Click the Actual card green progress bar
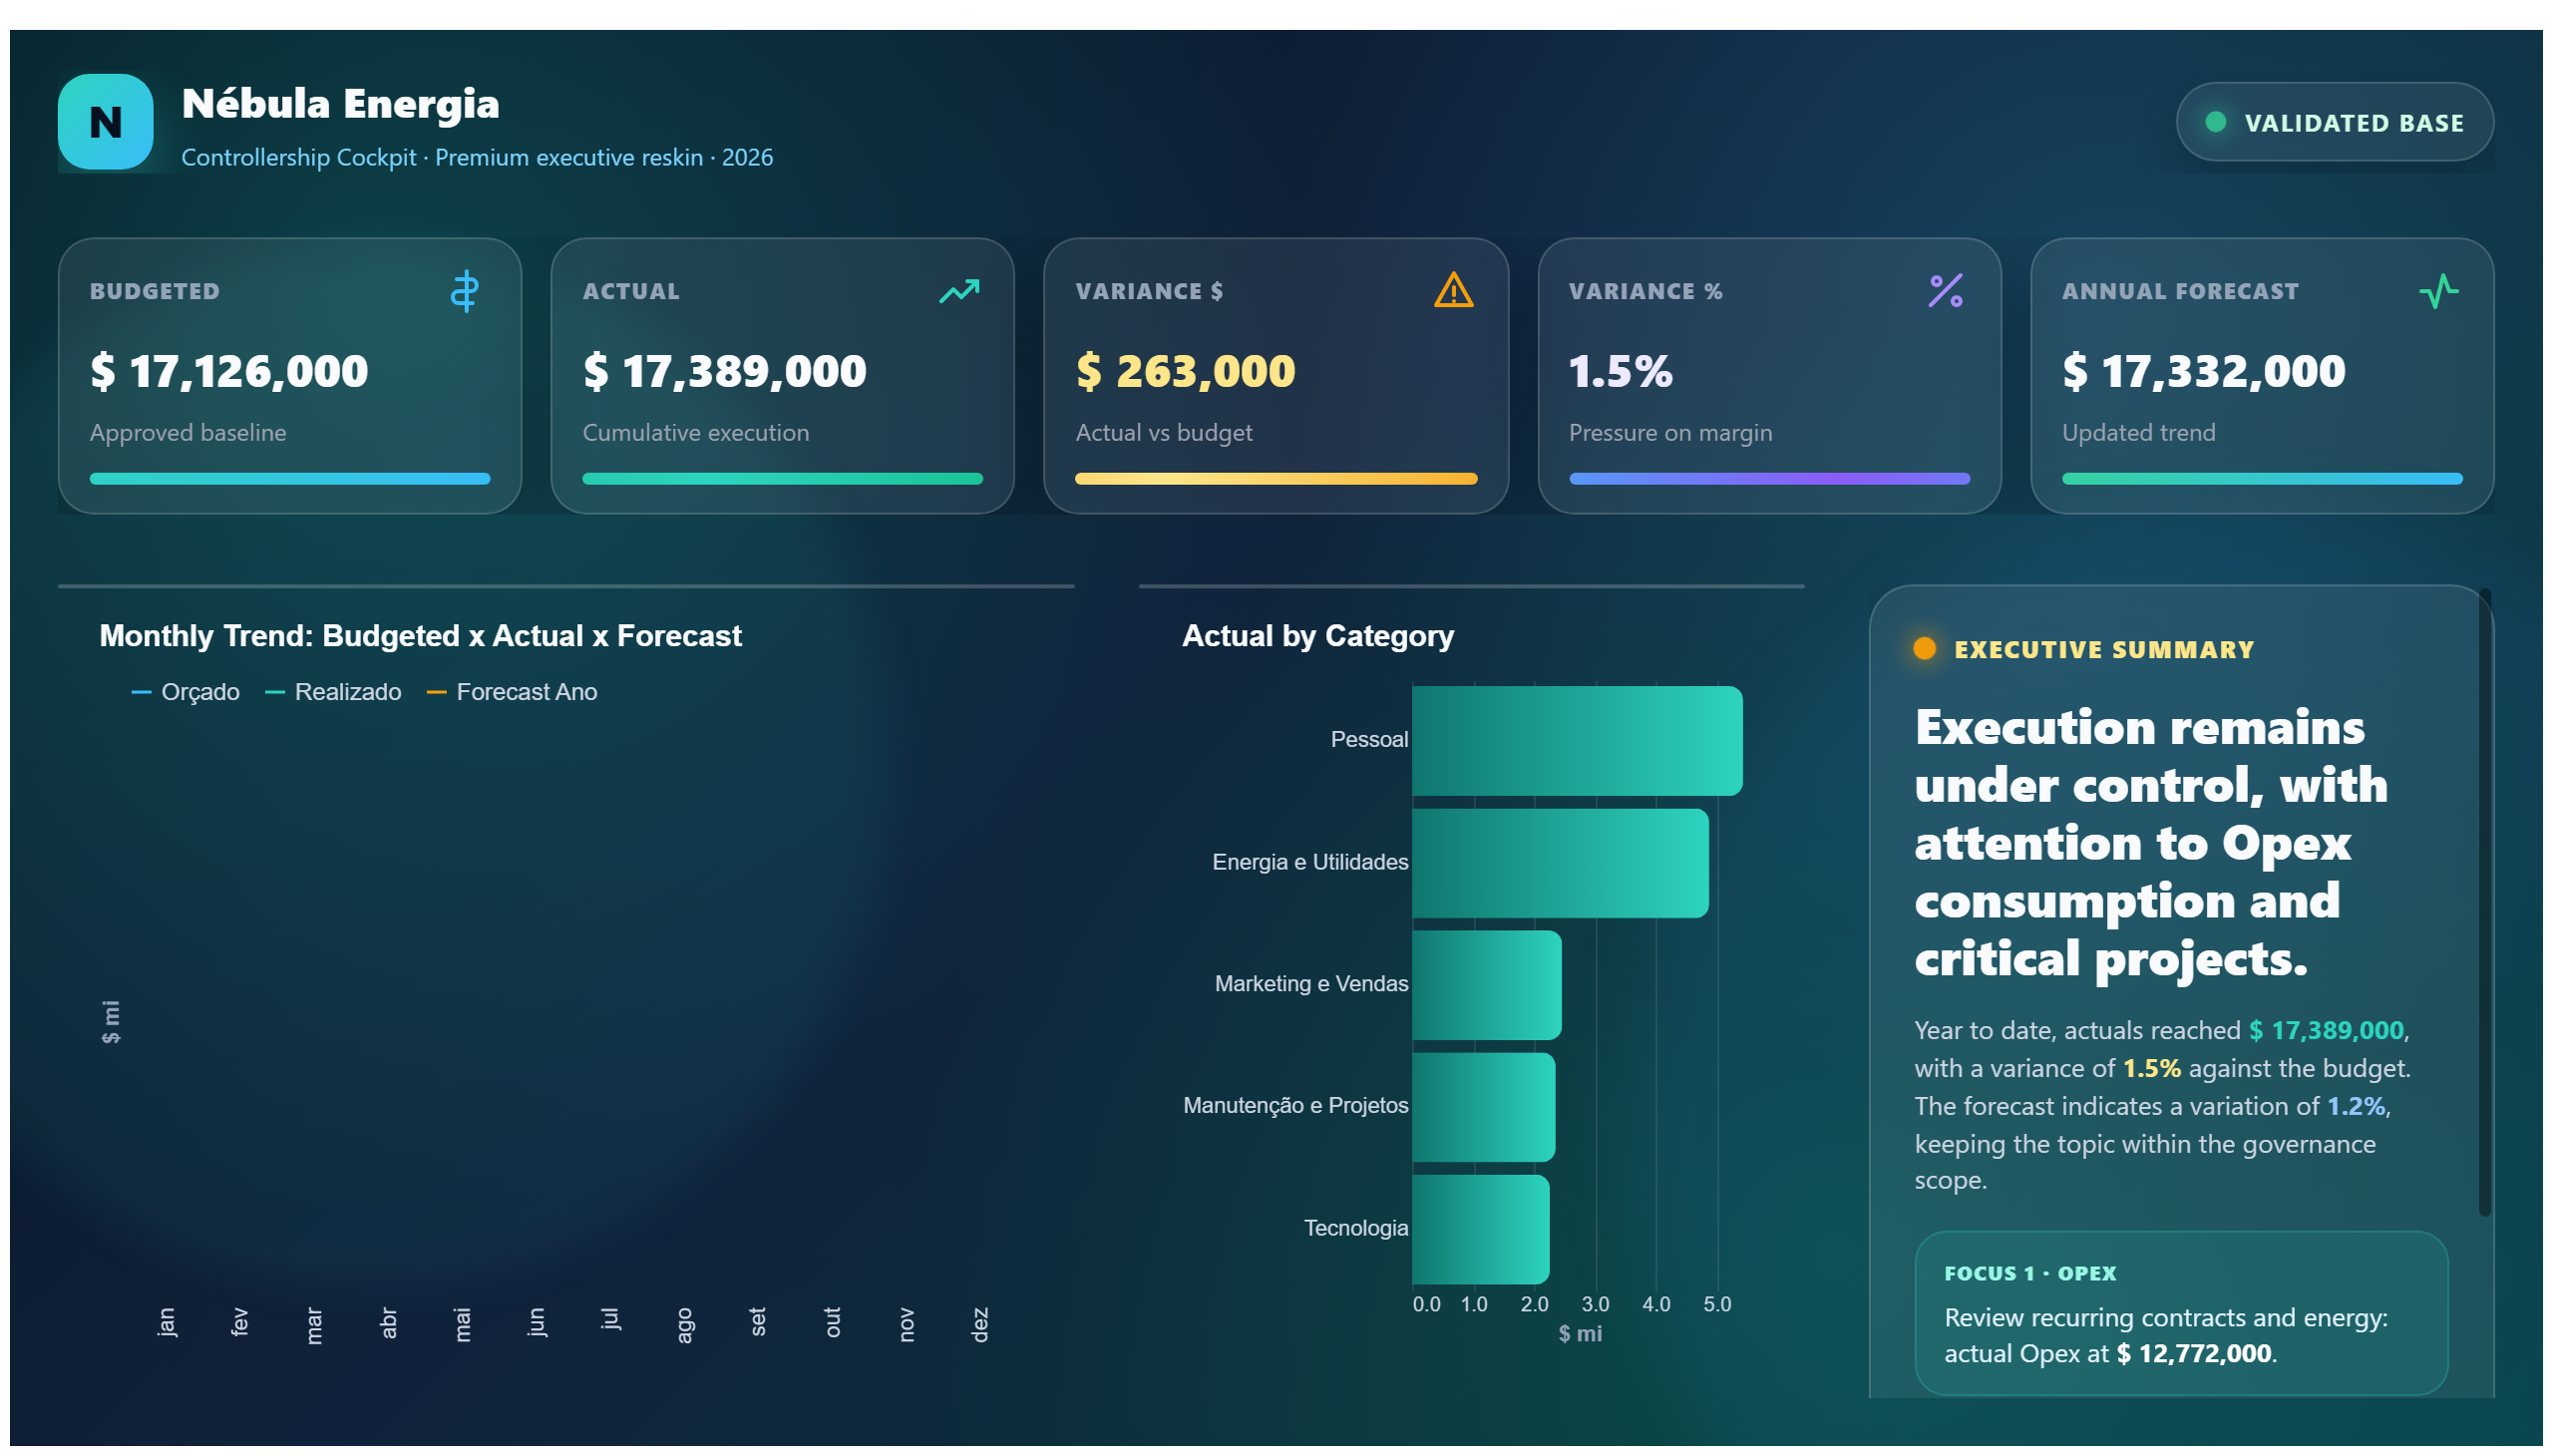Screen dimensions: 2553x1456 (x=783, y=479)
